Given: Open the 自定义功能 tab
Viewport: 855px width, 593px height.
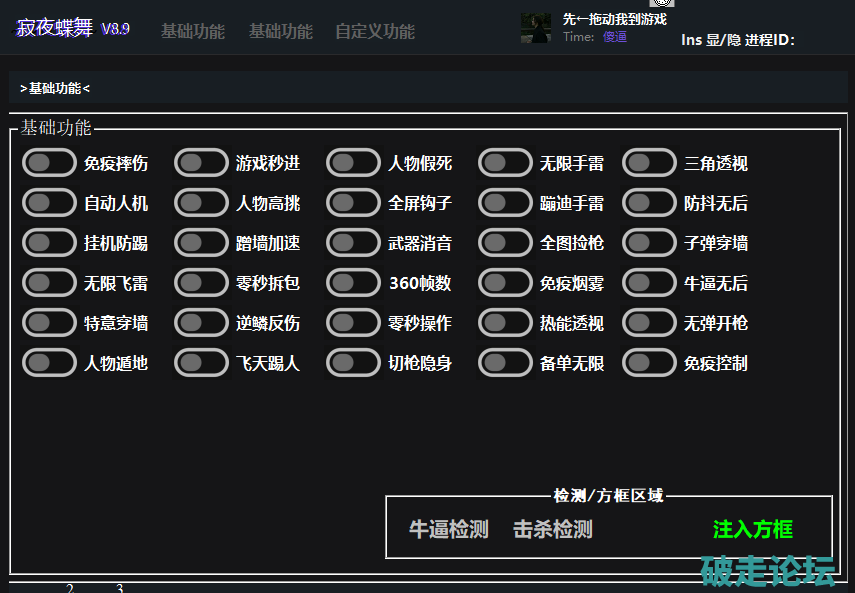Looking at the screenshot, I should pos(375,32).
